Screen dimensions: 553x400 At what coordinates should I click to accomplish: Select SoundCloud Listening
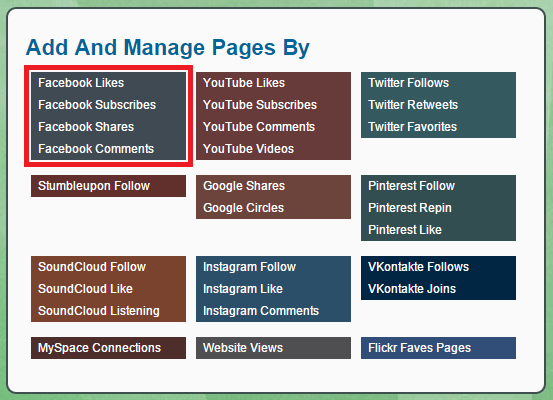point(99,311)
